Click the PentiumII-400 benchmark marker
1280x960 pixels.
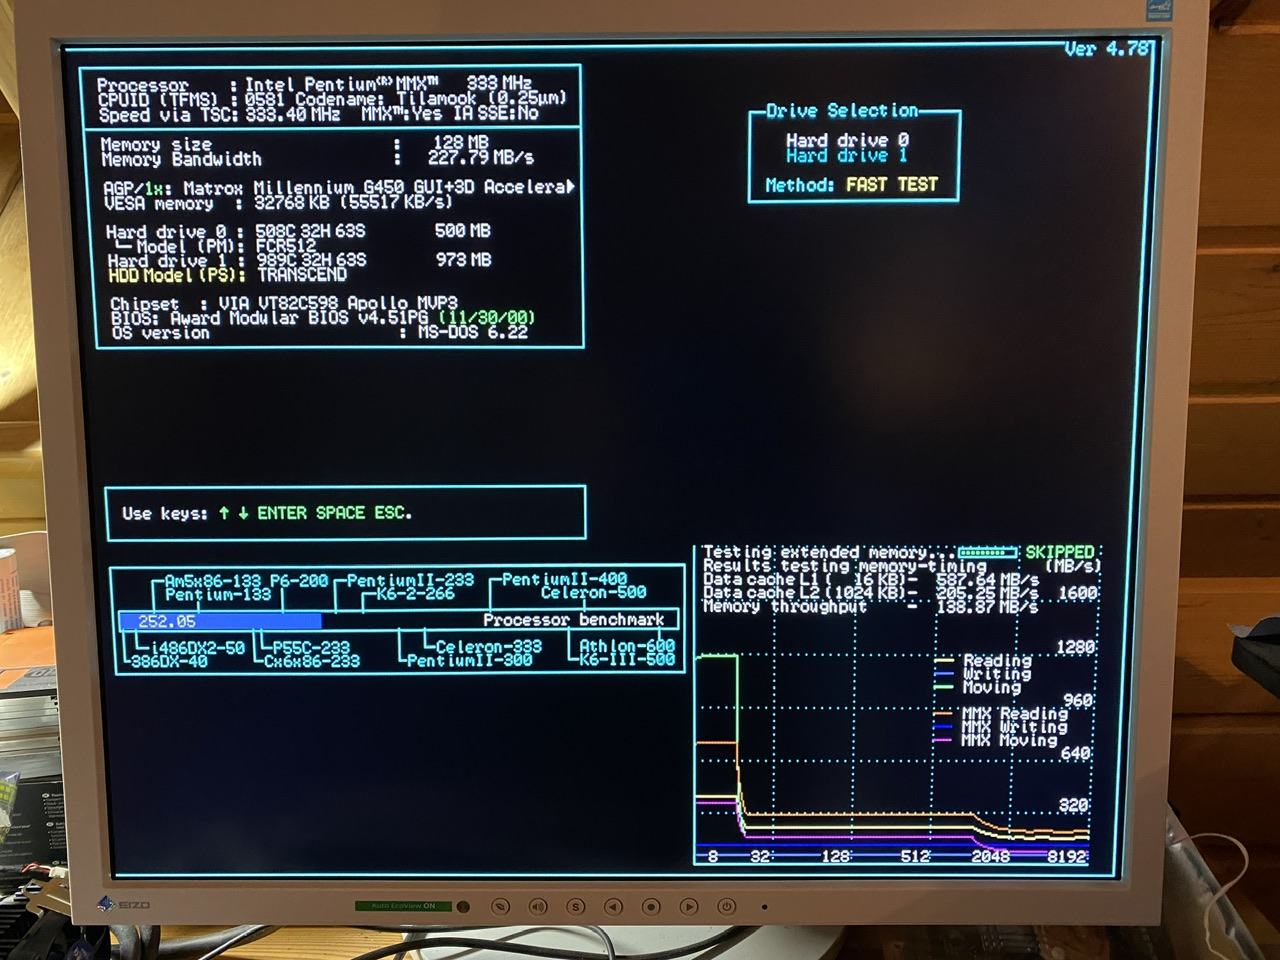tap(564, 580)
